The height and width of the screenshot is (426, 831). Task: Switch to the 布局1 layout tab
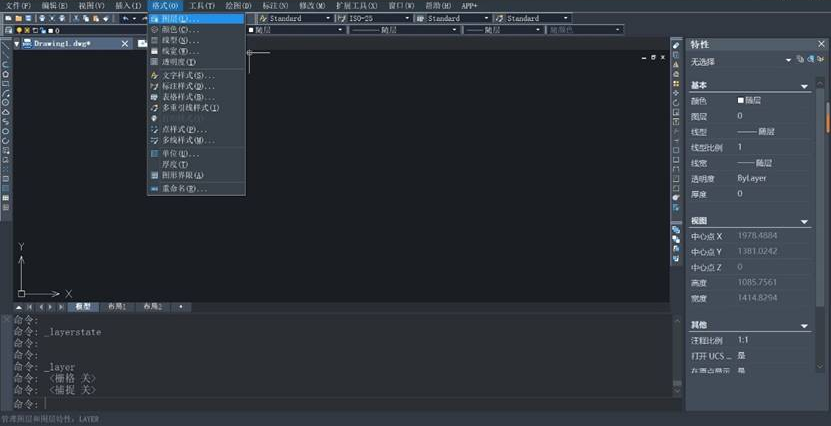tap(117, 307)
